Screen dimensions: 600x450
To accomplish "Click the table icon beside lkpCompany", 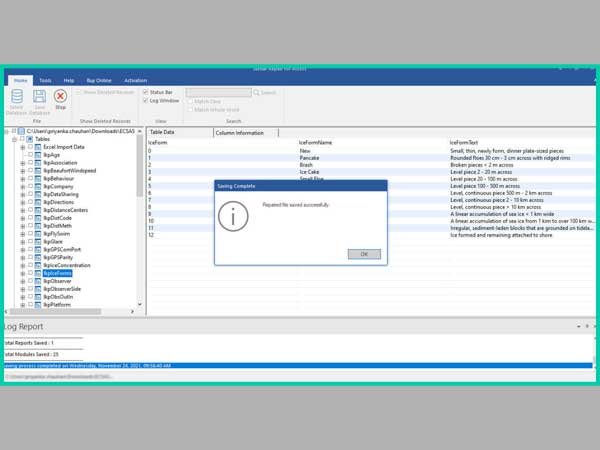I will pyautogui.click(x=38, y=186).
